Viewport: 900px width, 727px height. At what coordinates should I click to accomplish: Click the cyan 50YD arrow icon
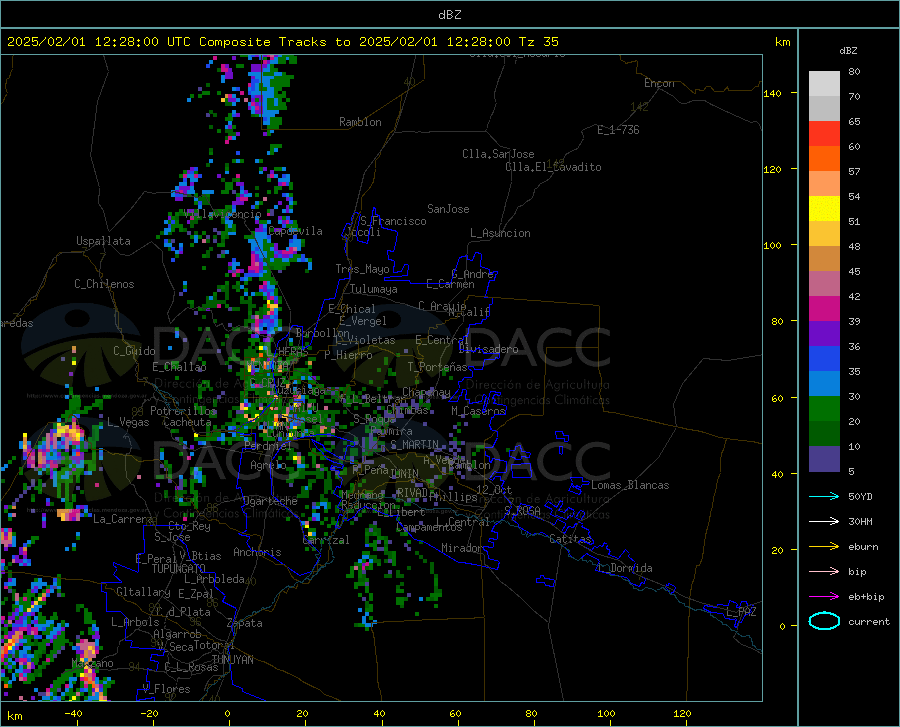[824, 496]
